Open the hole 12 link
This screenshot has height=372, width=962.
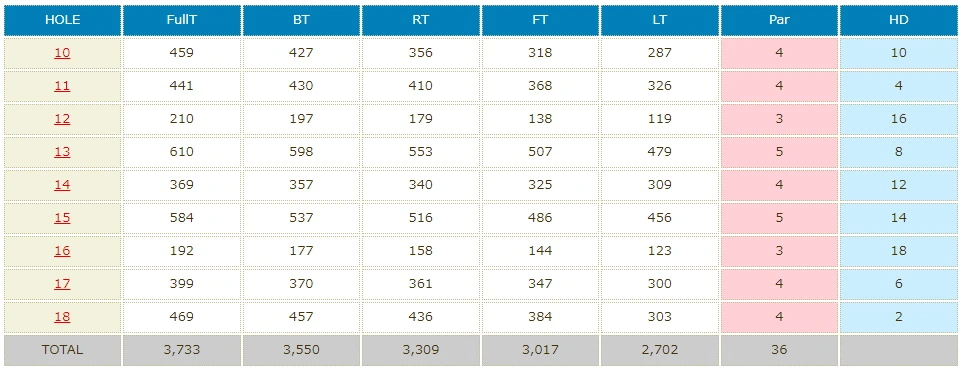[x=62, y=119]
